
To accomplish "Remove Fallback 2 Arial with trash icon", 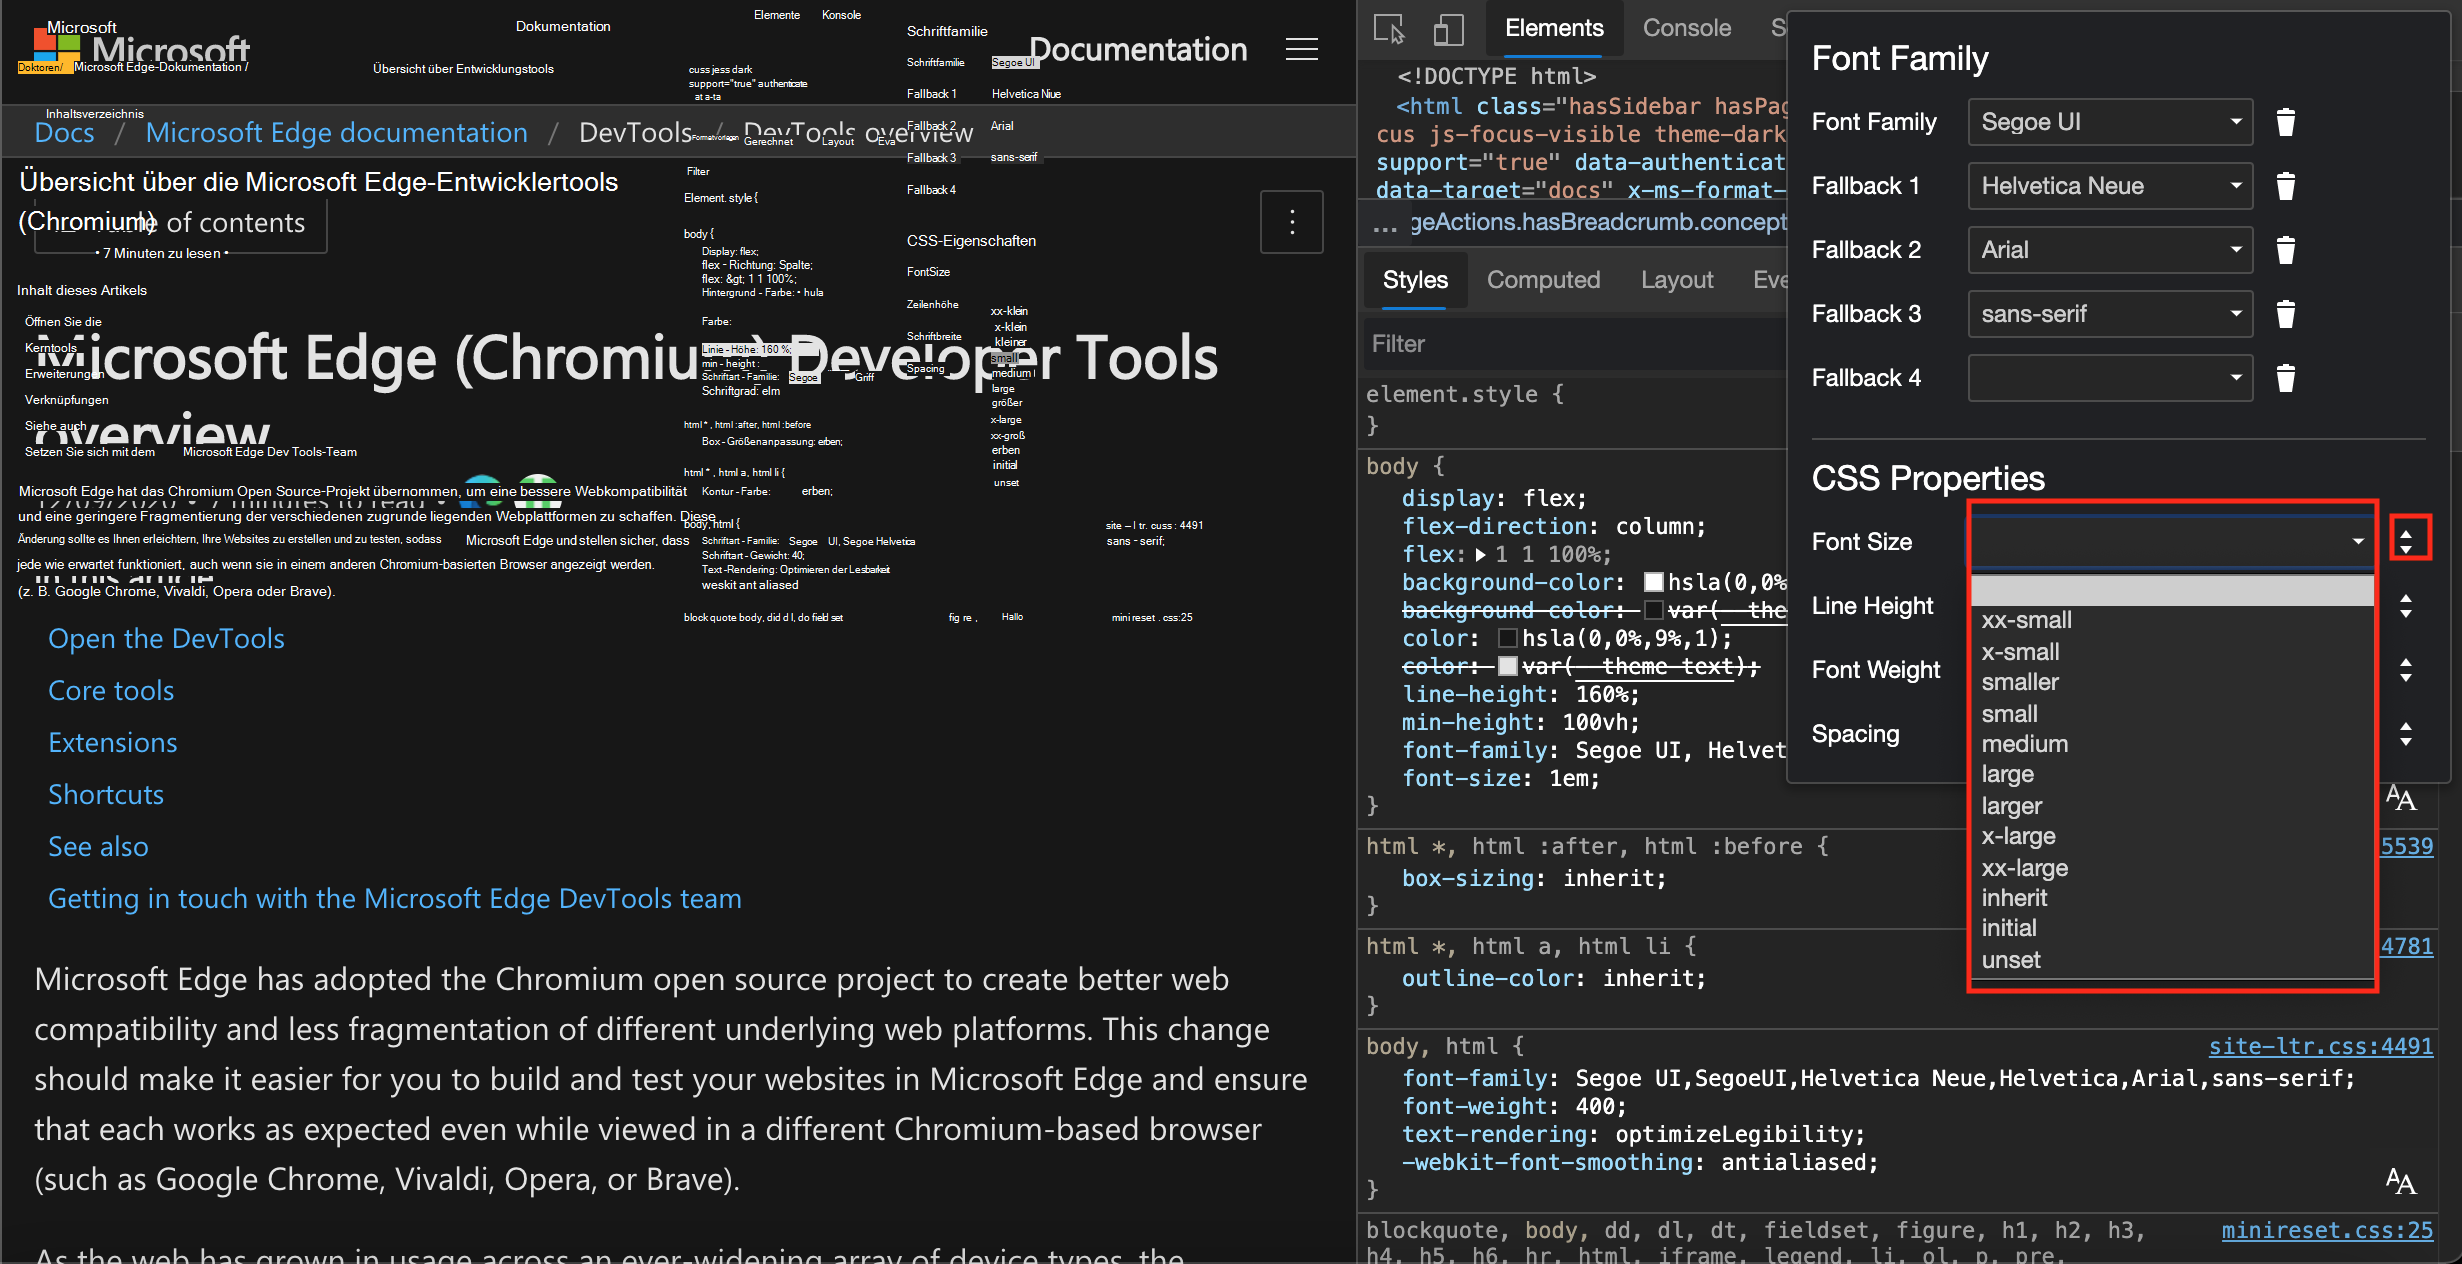I will (x=2285, y=250).
